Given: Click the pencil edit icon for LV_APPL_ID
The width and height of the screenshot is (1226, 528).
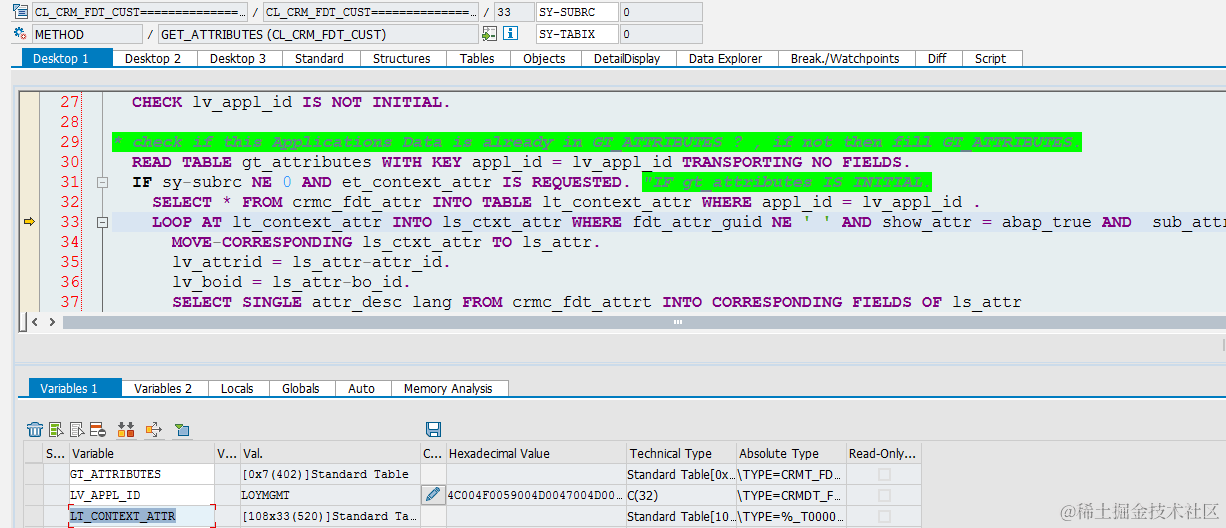Looking at the screenshot, I should (x=433, y=495).
